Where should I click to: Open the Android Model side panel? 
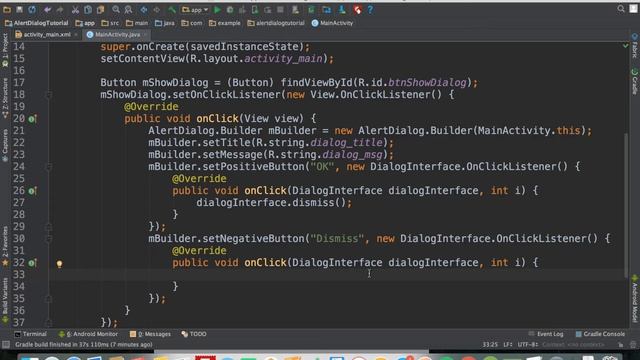point(635,299)
